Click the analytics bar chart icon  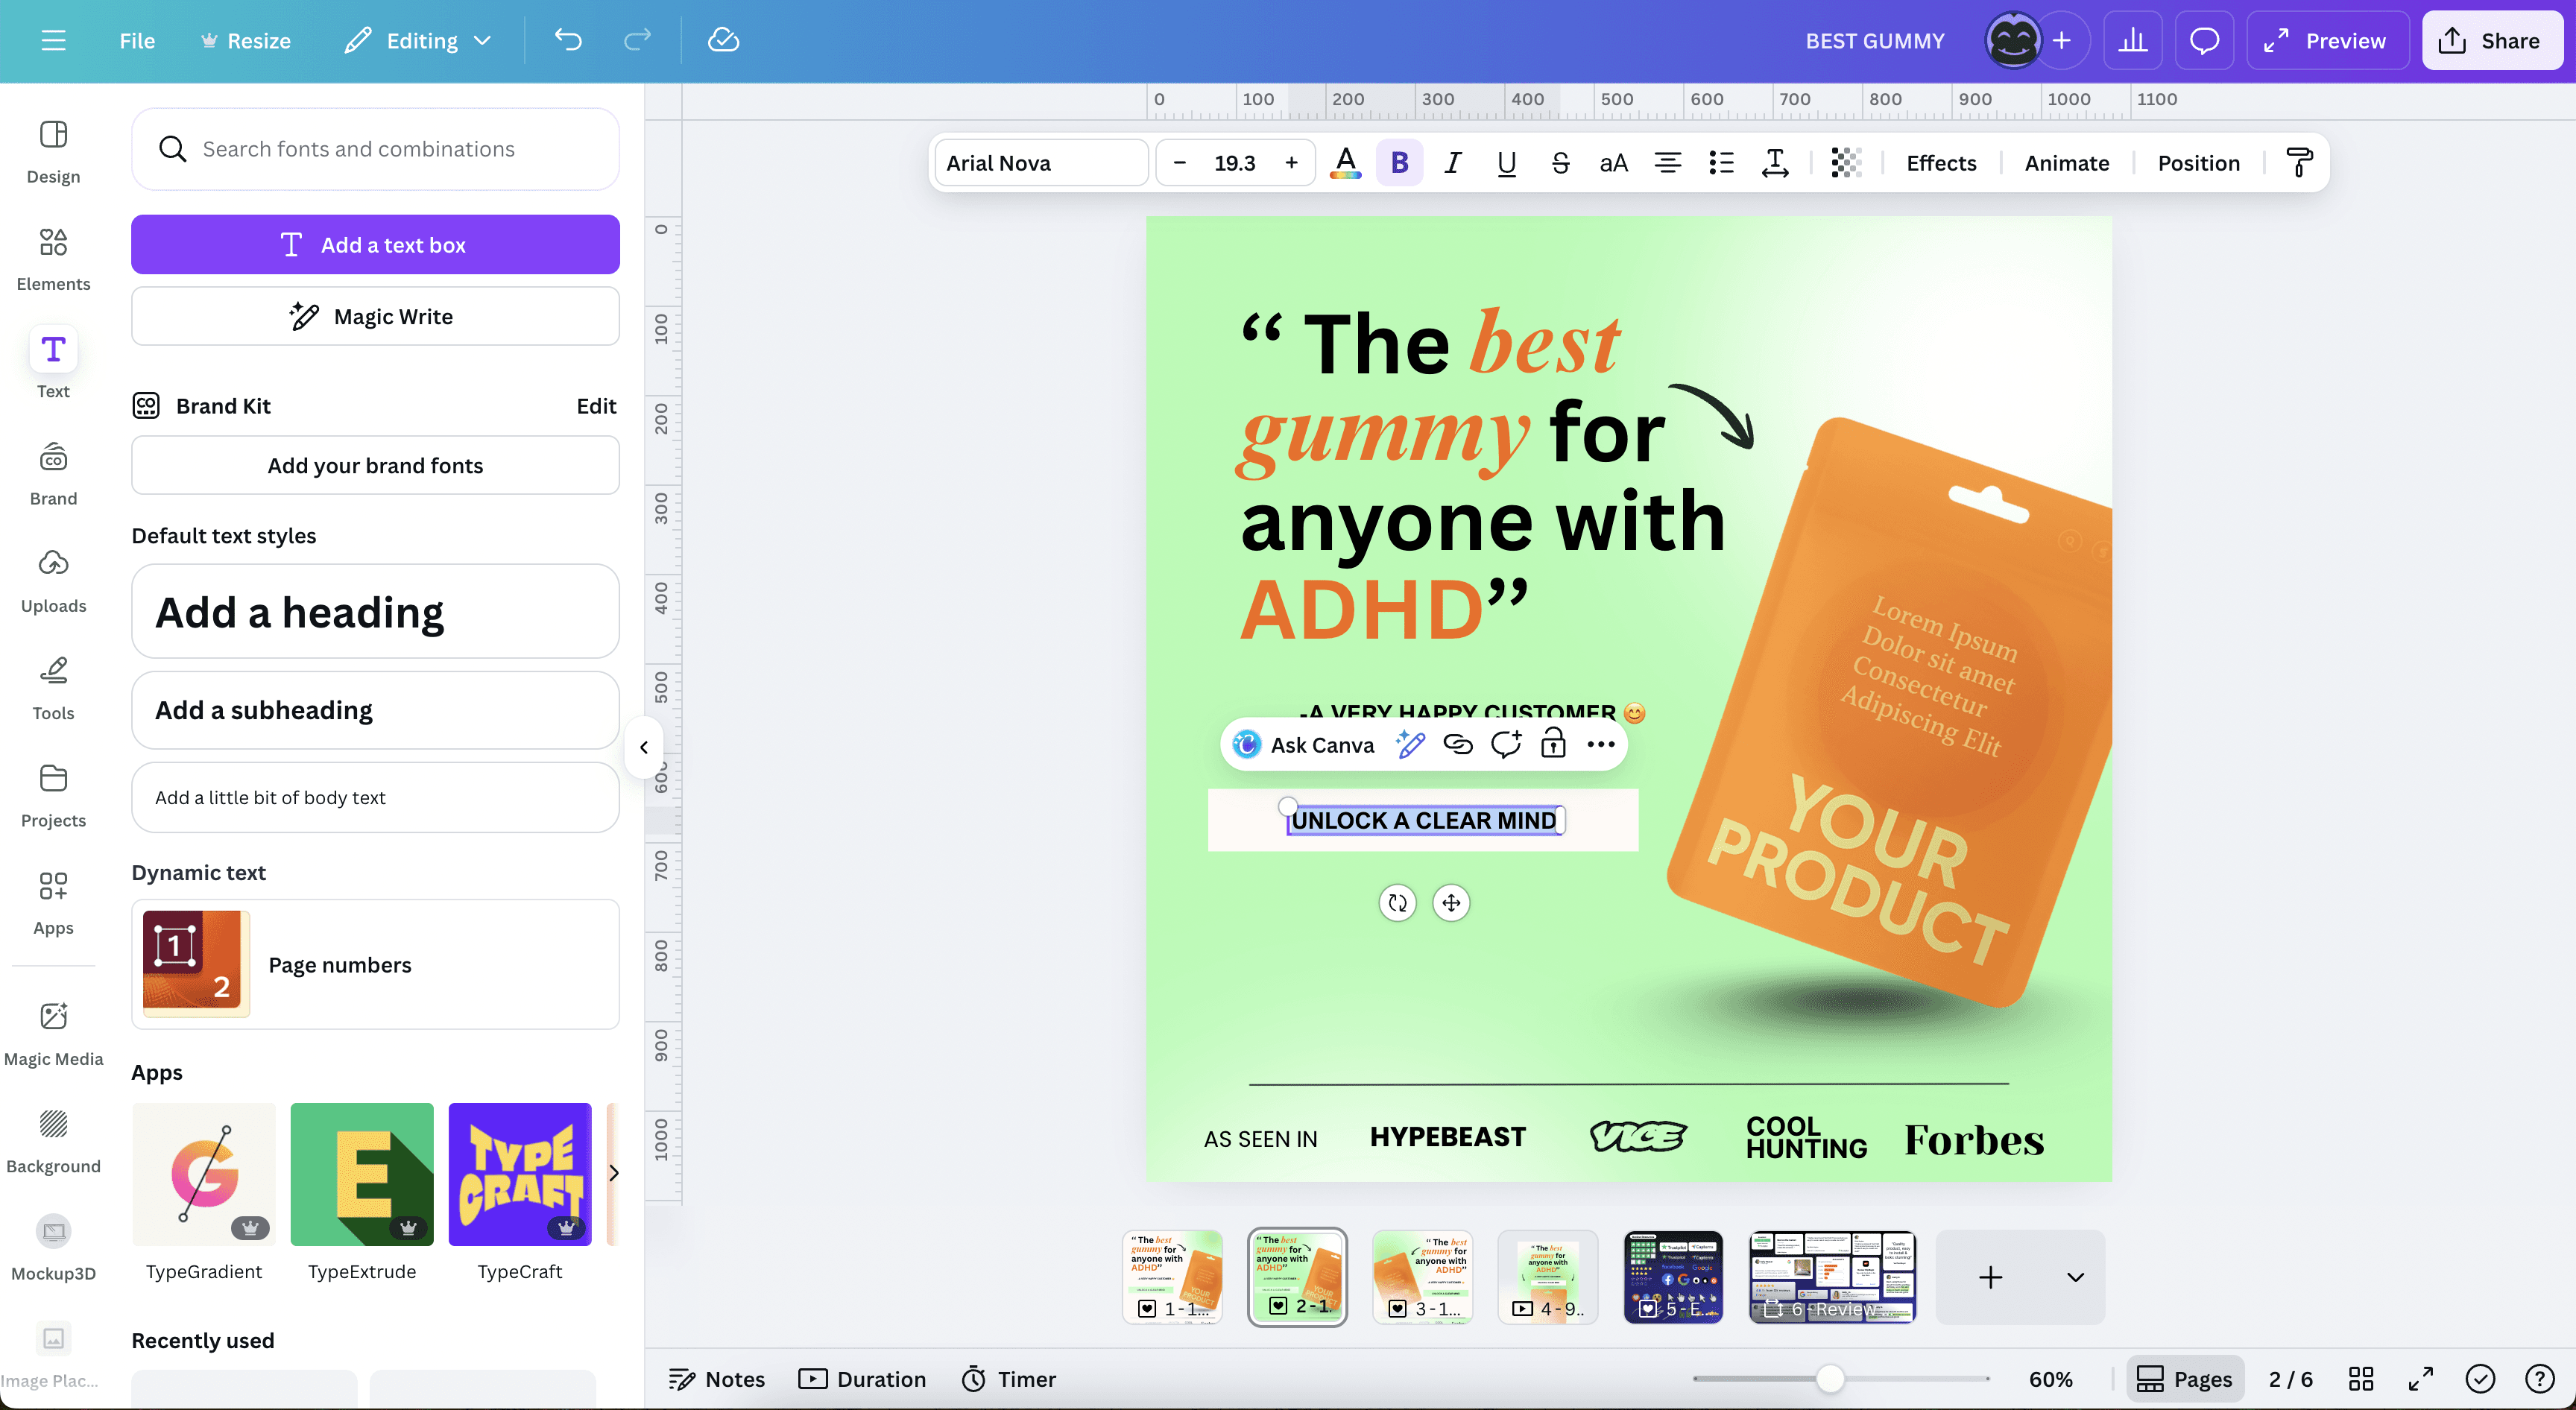[x=2132, y=40]
